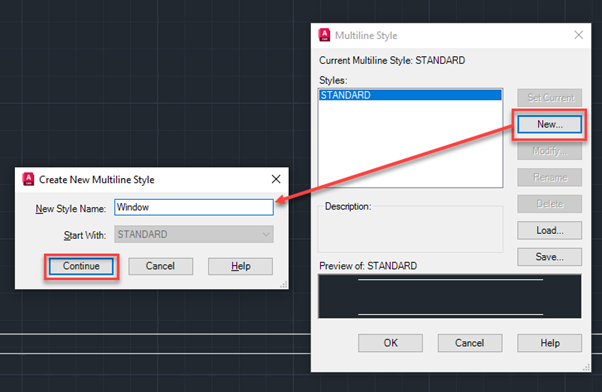602x392 pixels.
Task: Click the Modify... button
Action: [549, 151]
